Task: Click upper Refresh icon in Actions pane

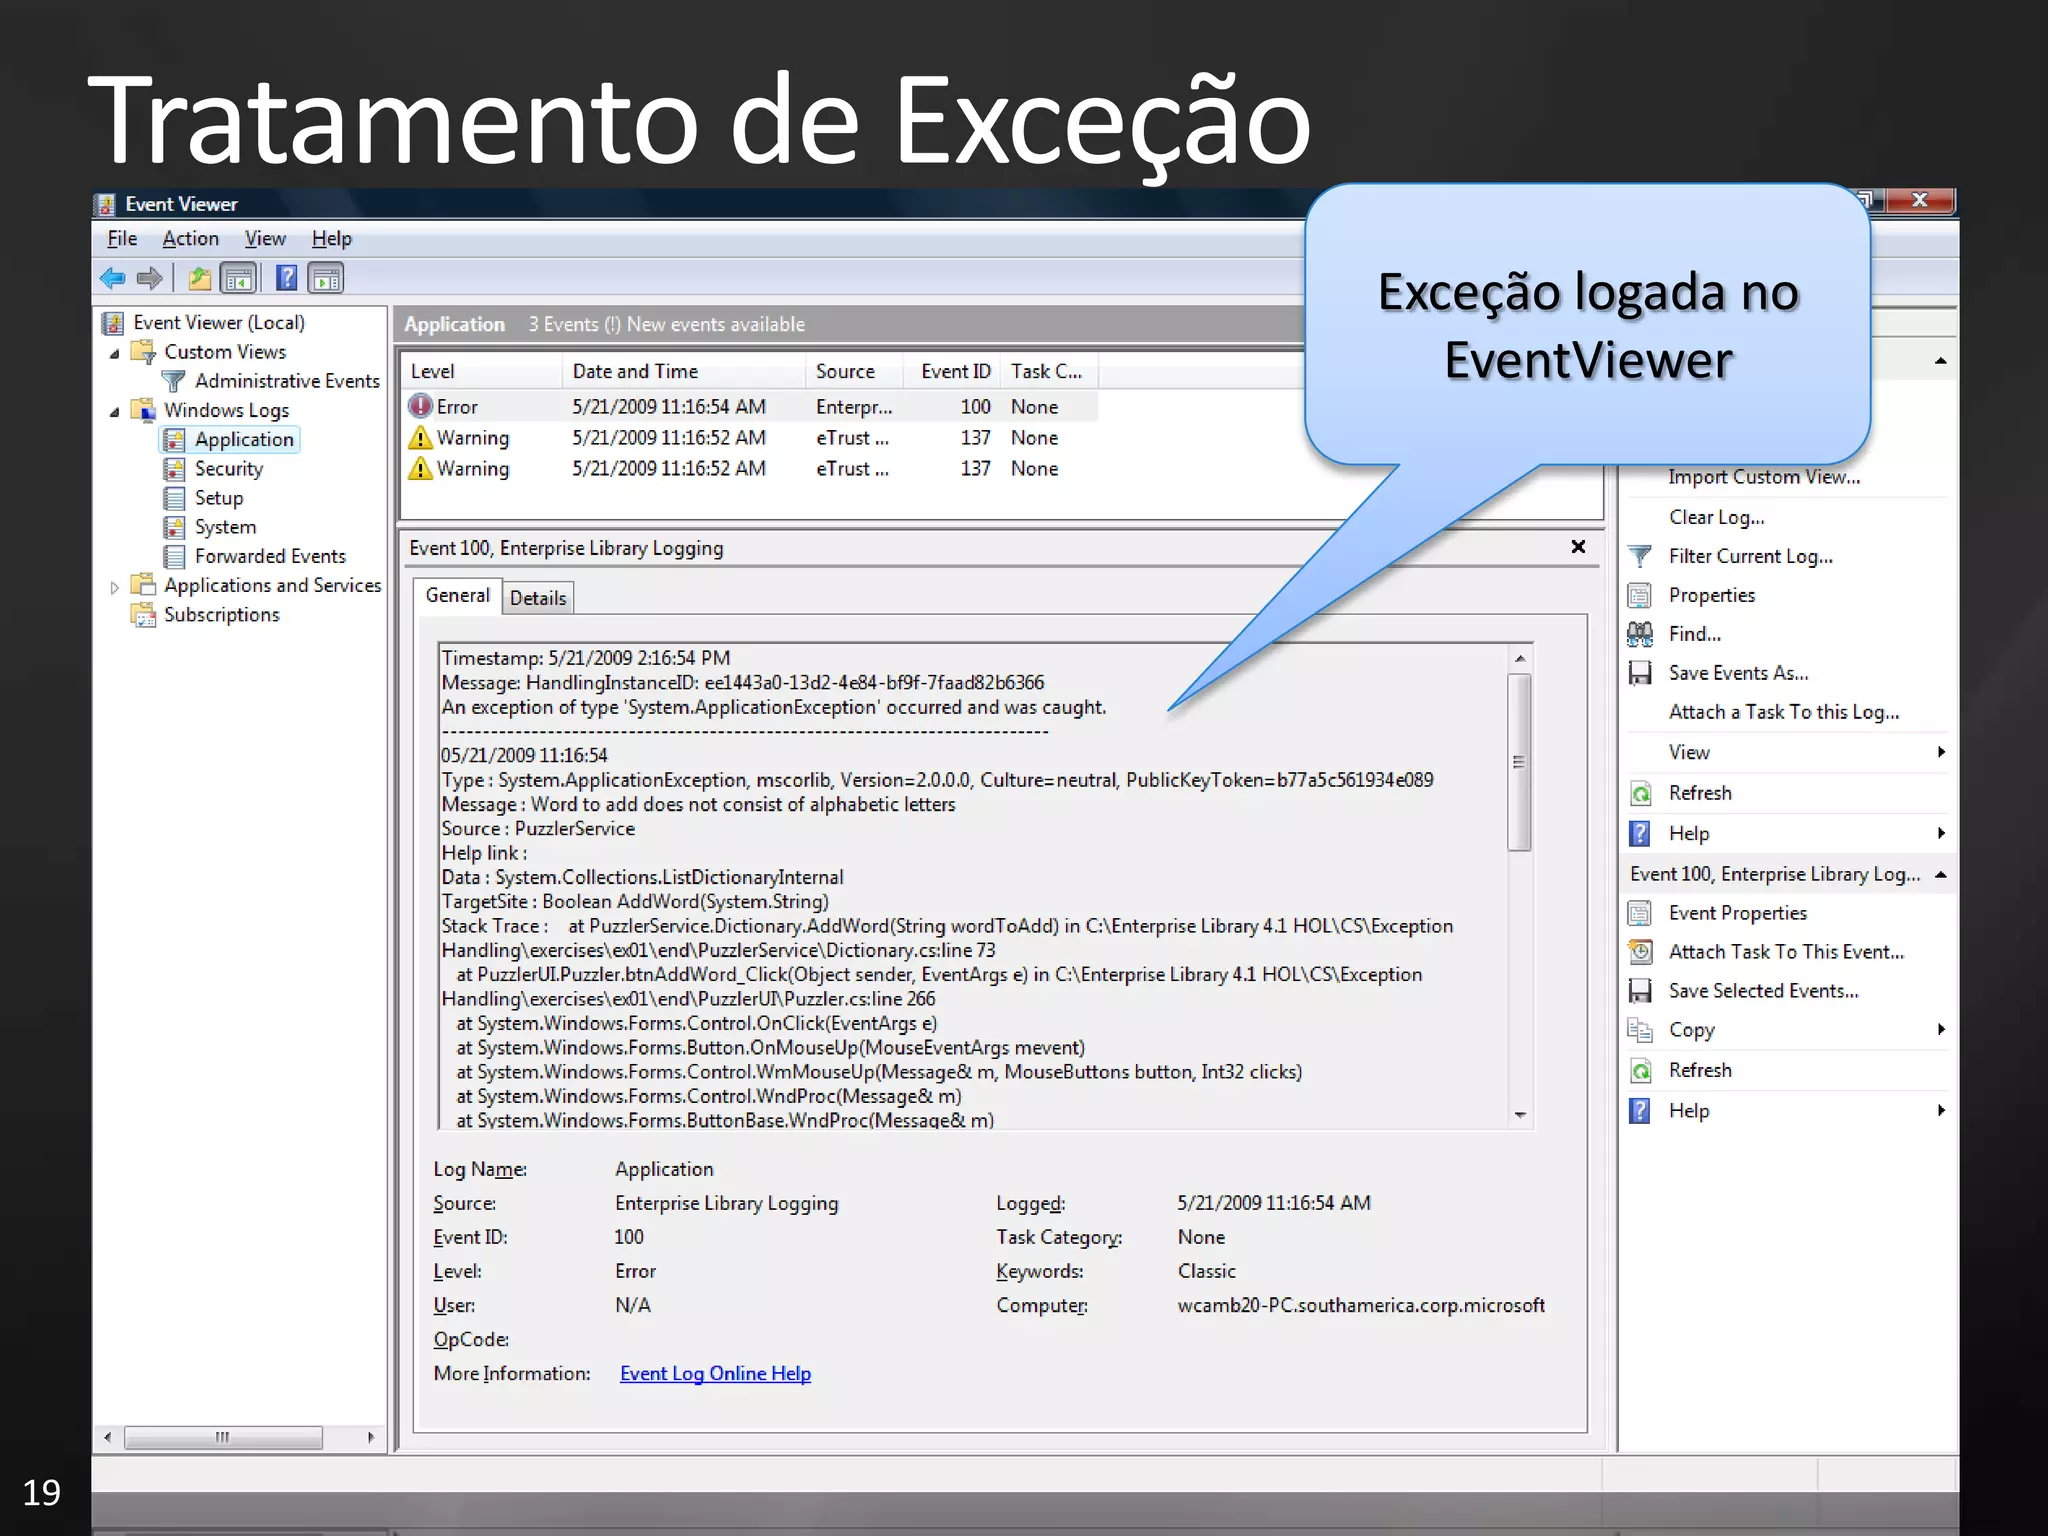Action: click(x=1640, y=794)
